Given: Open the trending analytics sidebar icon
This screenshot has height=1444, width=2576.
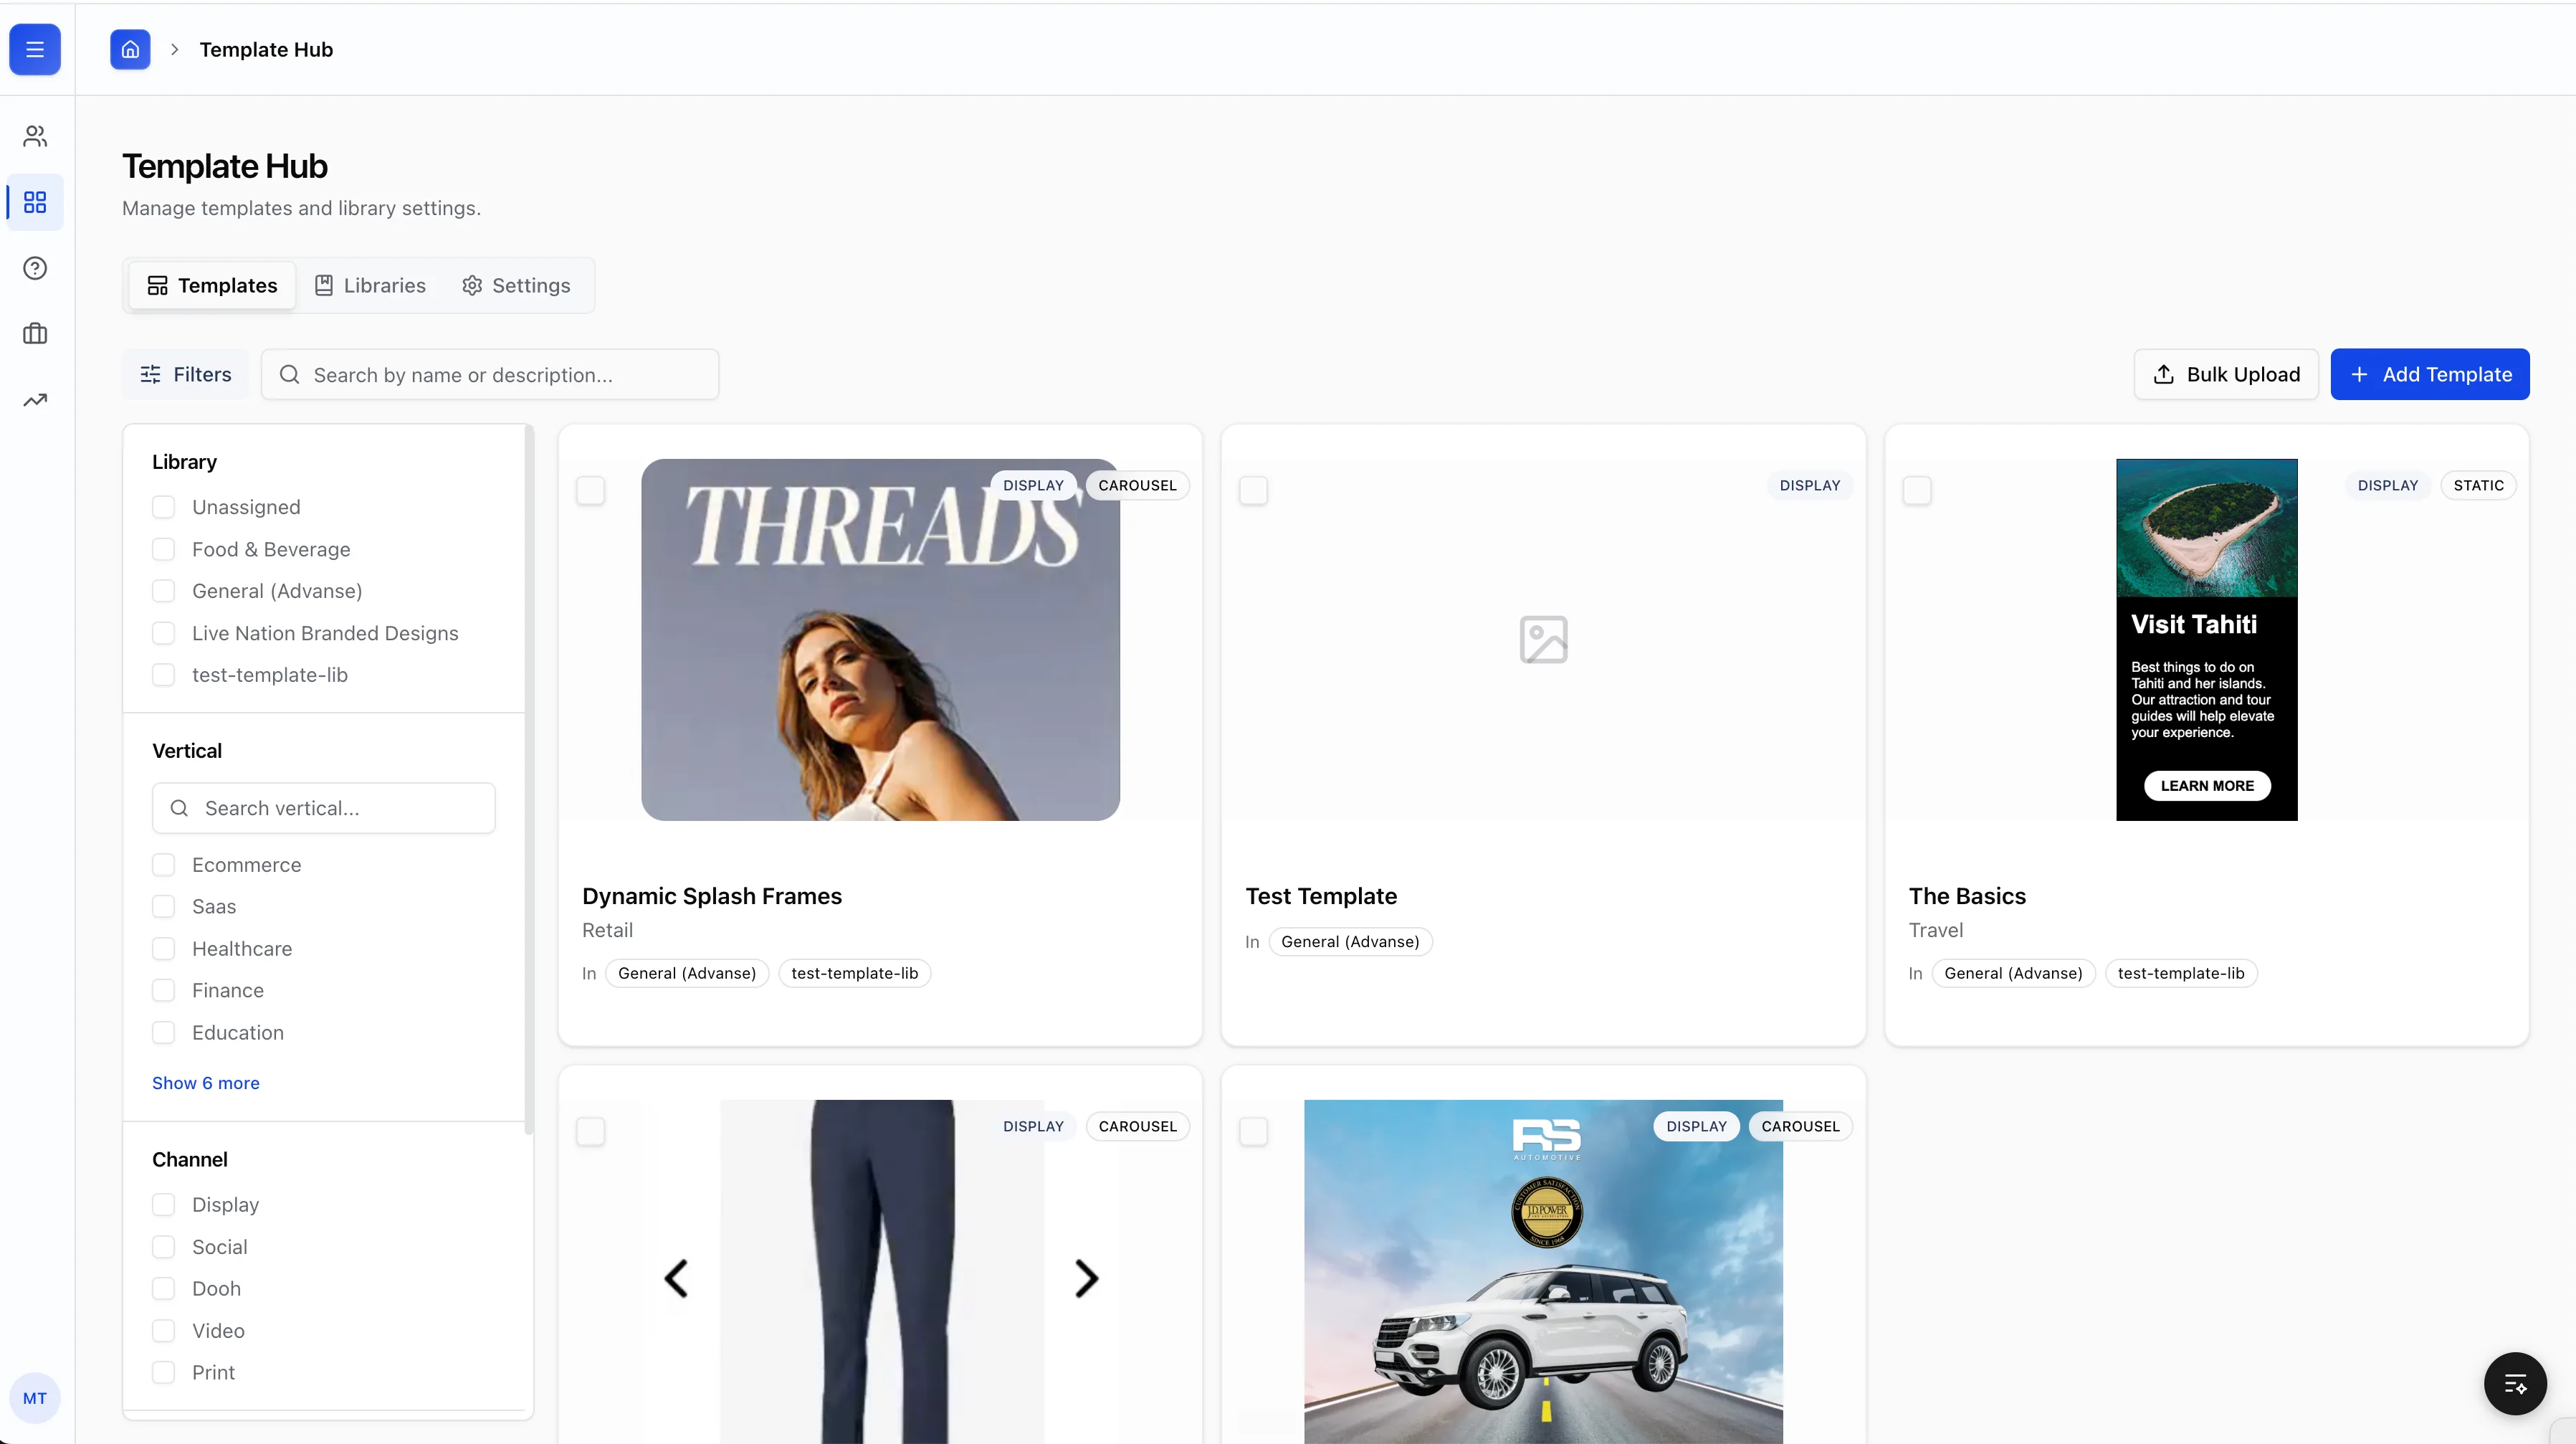Looking at the screenshot, I should [35, 400].
